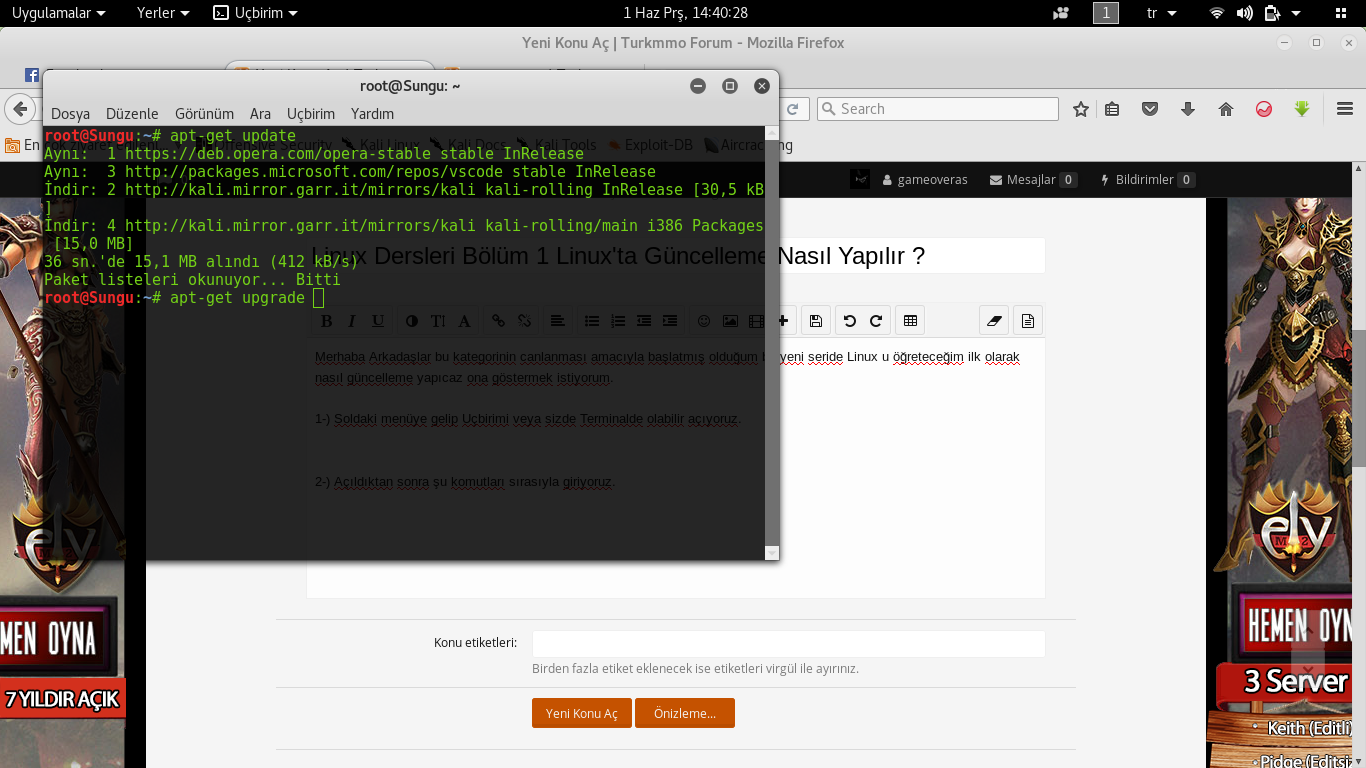Click the red round extension icon
The width and height of the screenshot is (1366, 768).
point(1264,109)
